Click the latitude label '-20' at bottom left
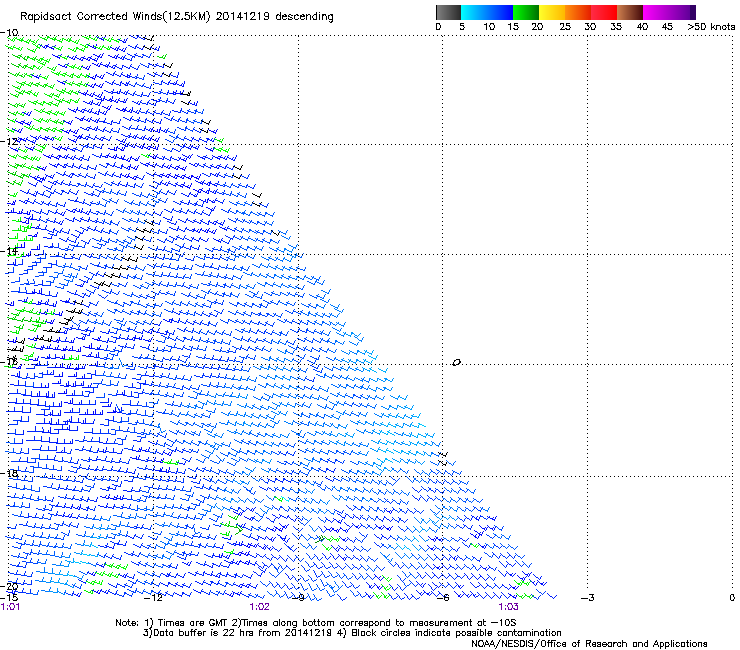This screenshot has width=740, height=650. tap(9, 586)
